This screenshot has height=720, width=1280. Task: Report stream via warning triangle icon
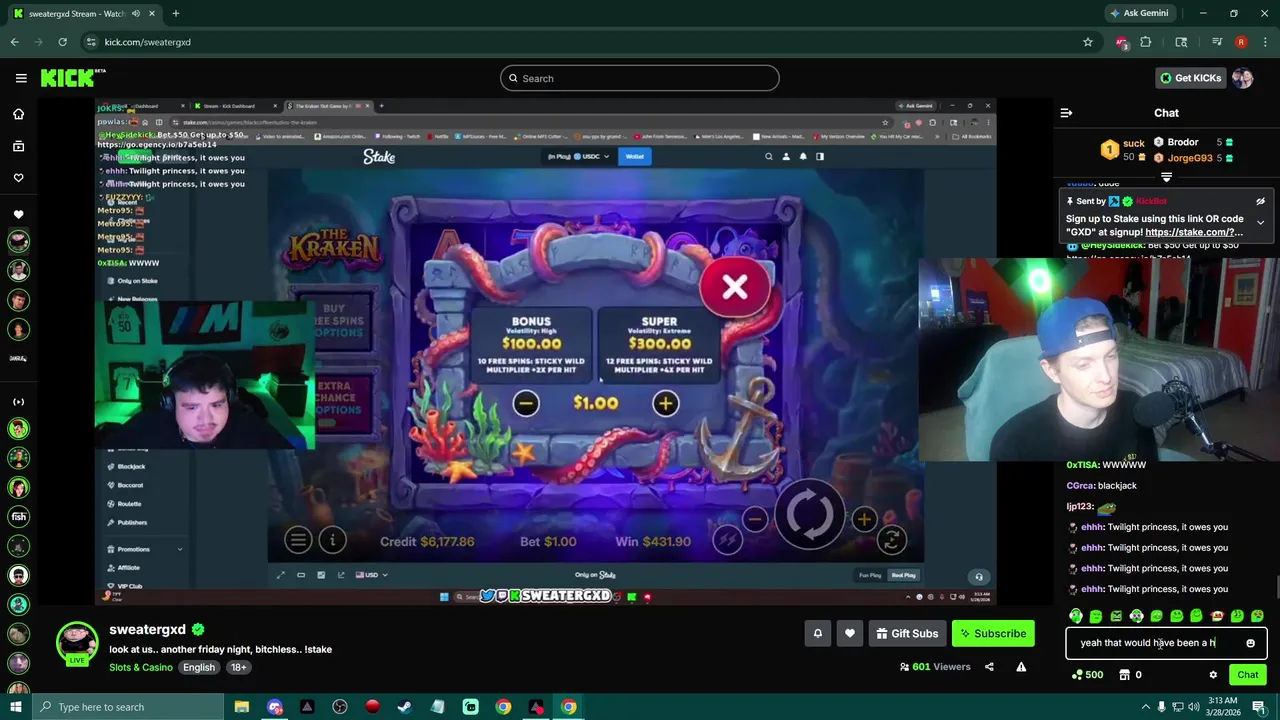tap(1021, 667)
